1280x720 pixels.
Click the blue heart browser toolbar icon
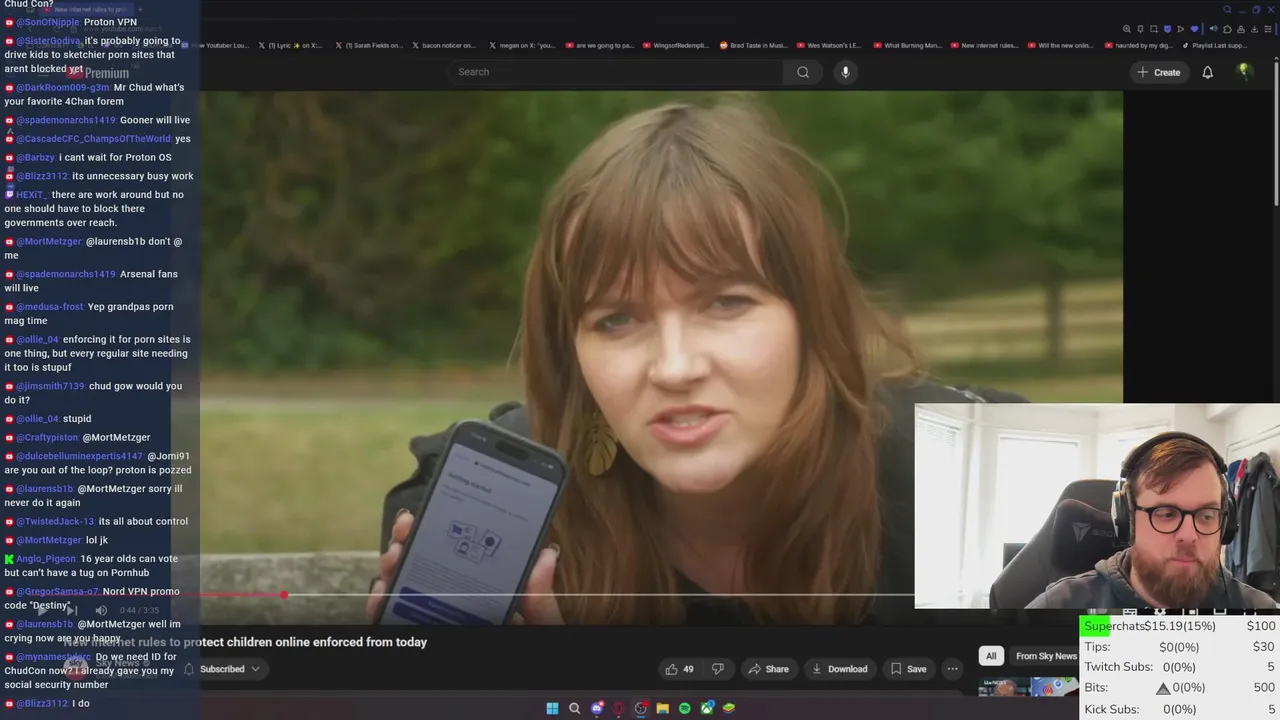tap(1194, 29)
